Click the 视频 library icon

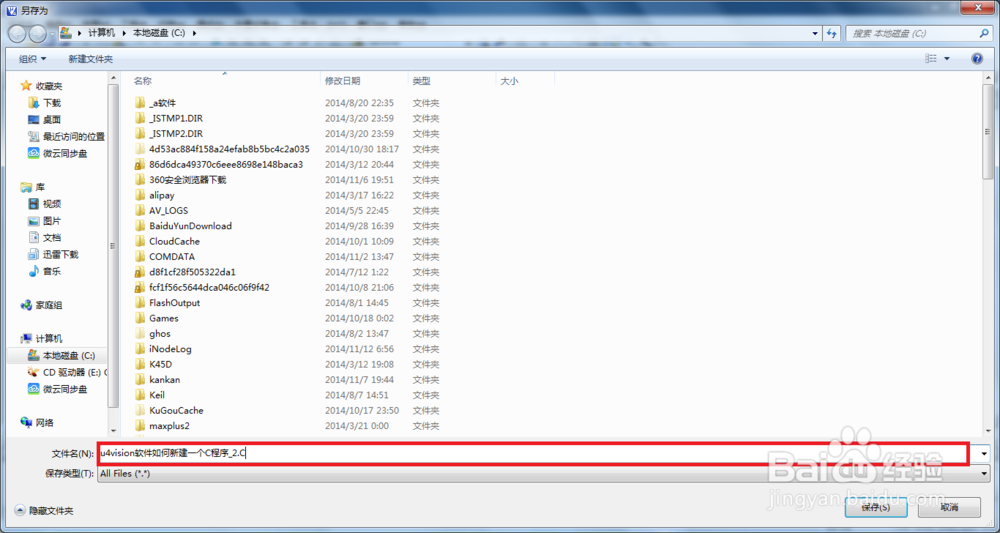34,204
